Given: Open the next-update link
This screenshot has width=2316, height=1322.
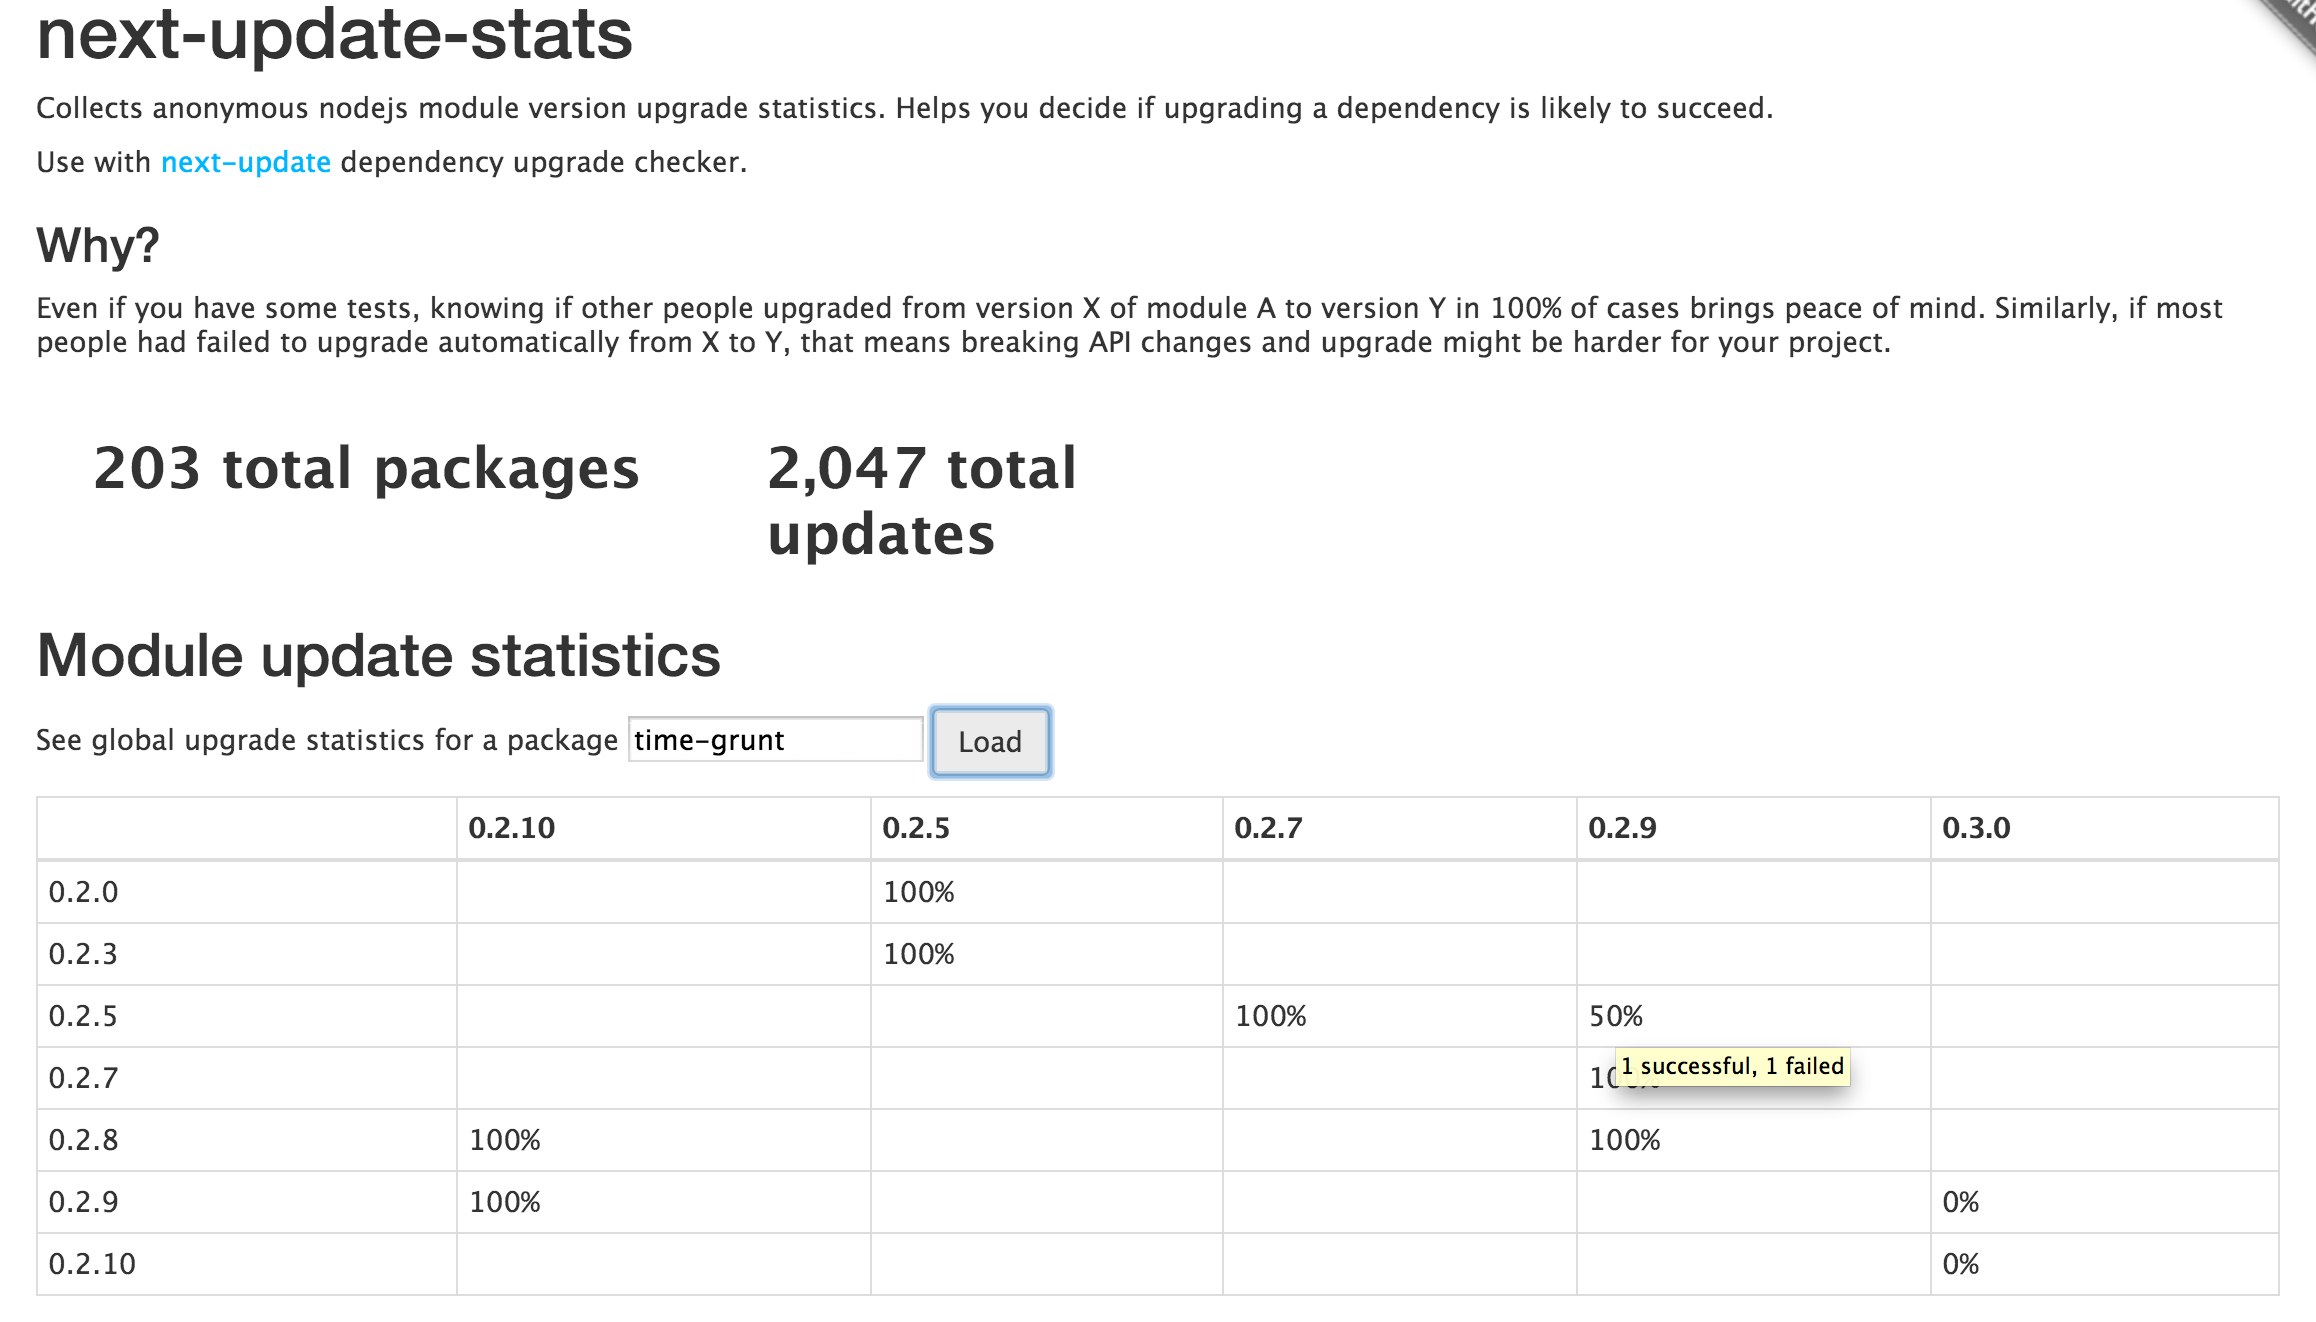Looking at the screenshot, I should coord(246,162).
